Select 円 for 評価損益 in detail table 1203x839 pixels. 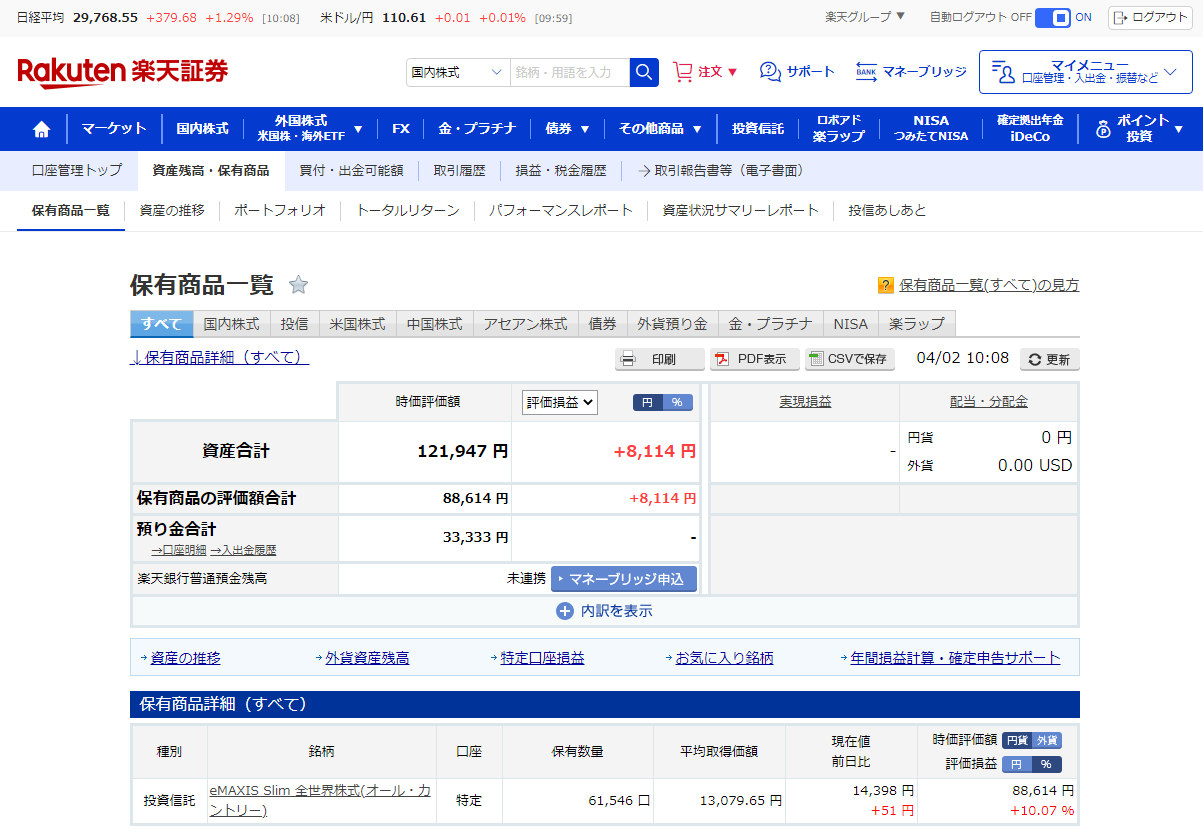tap(1016, 764)
